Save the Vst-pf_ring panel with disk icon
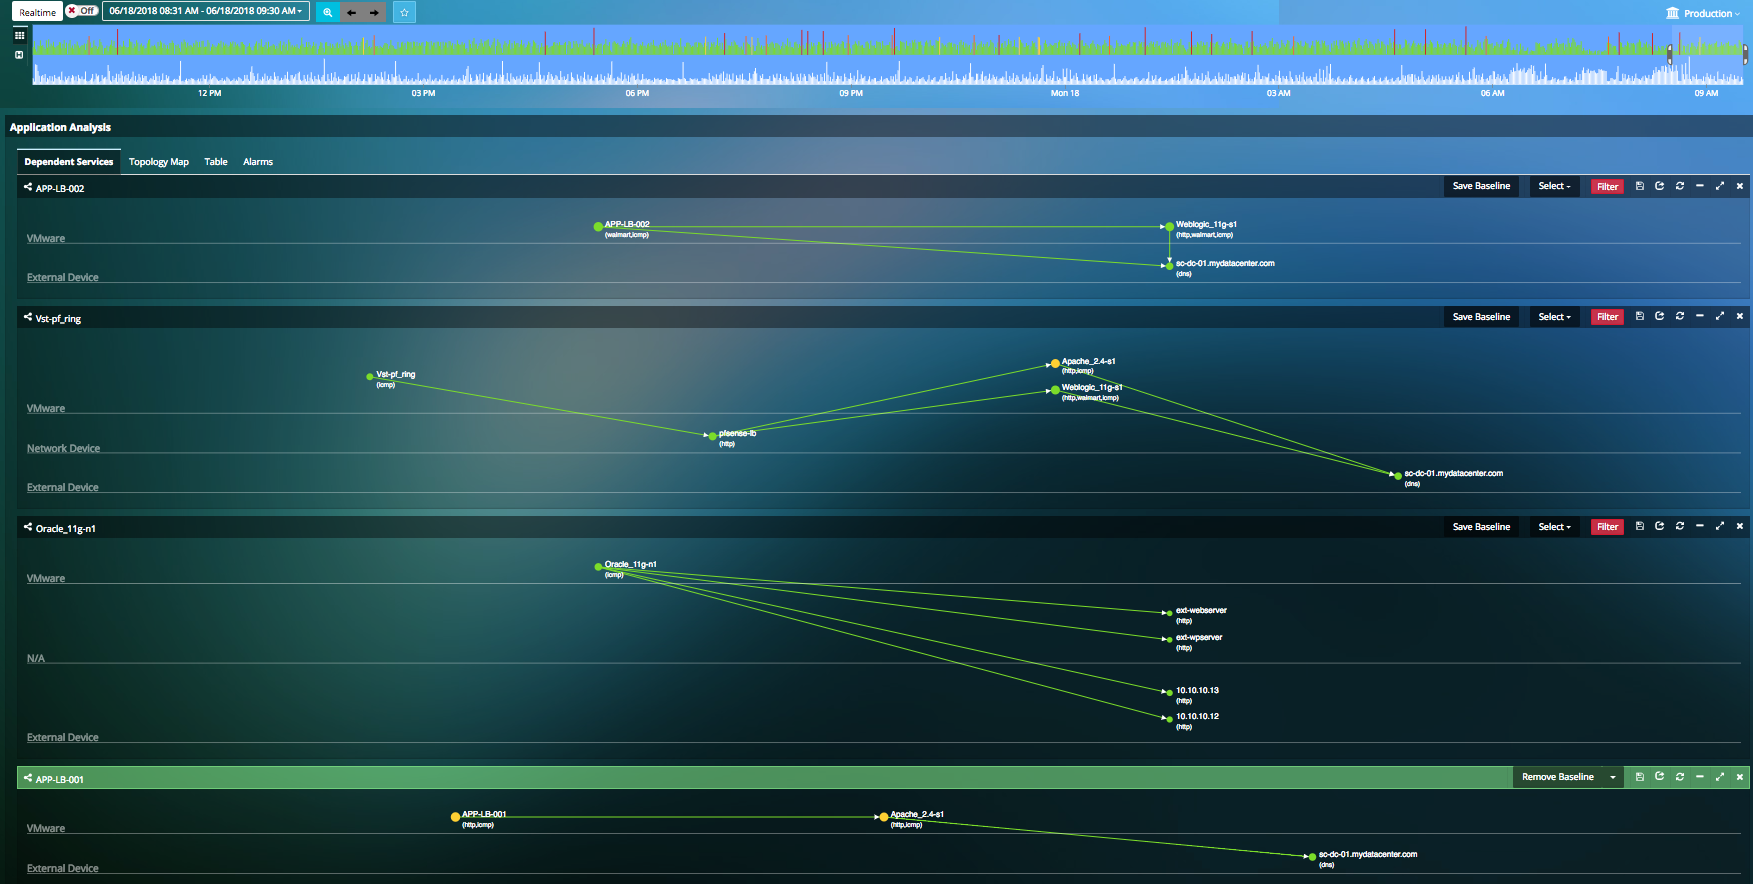The width and height of the screenshot is (1753, 884). coord(1639,316)
